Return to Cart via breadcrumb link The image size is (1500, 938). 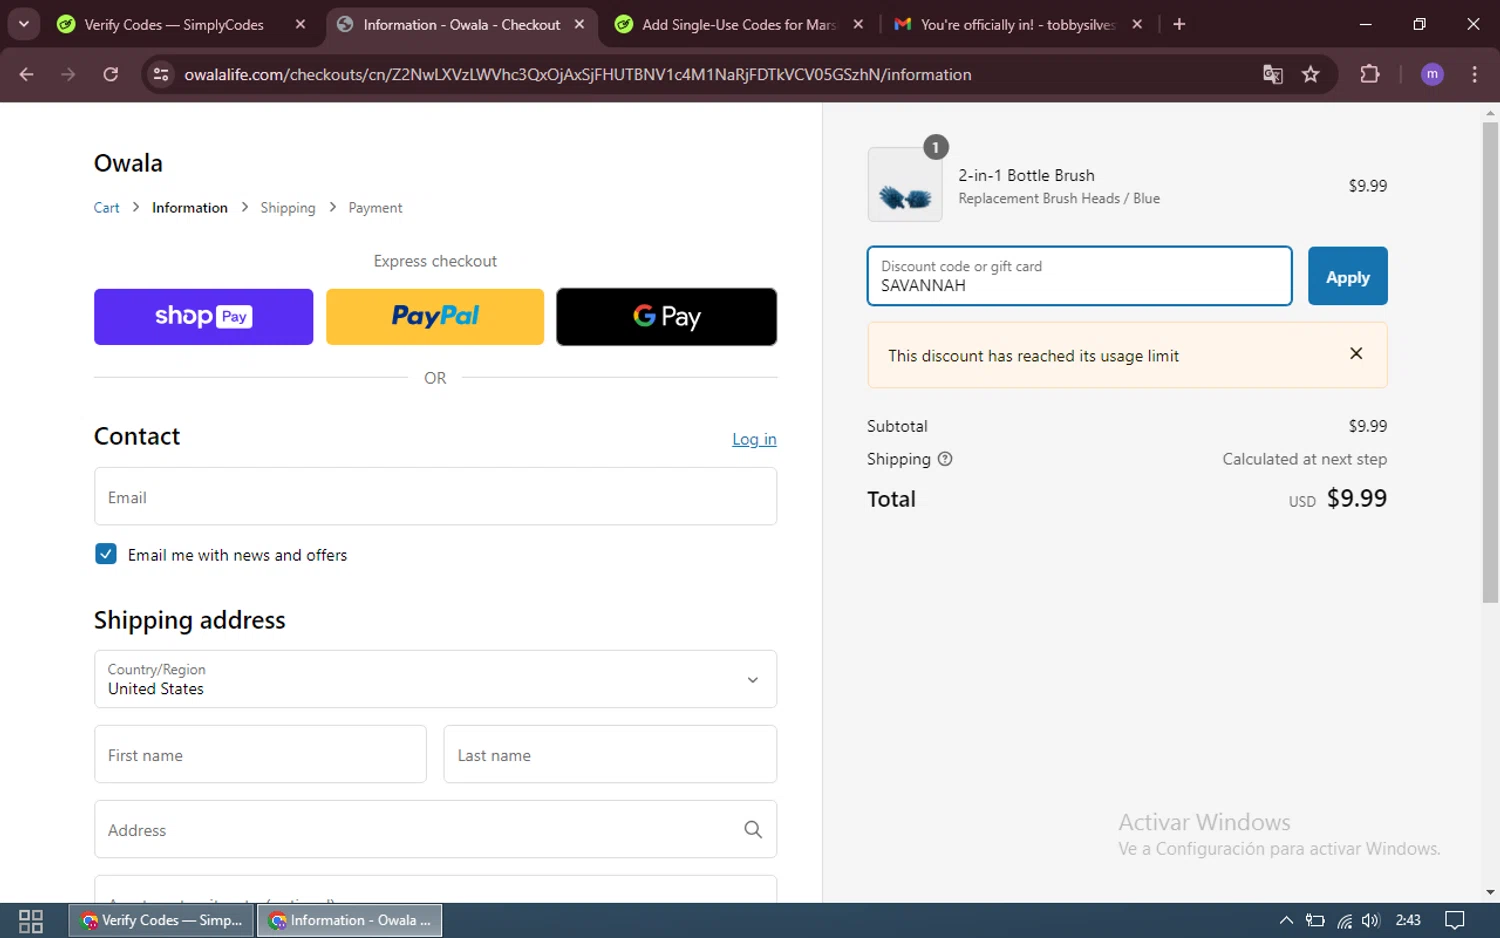coord(106,208)
